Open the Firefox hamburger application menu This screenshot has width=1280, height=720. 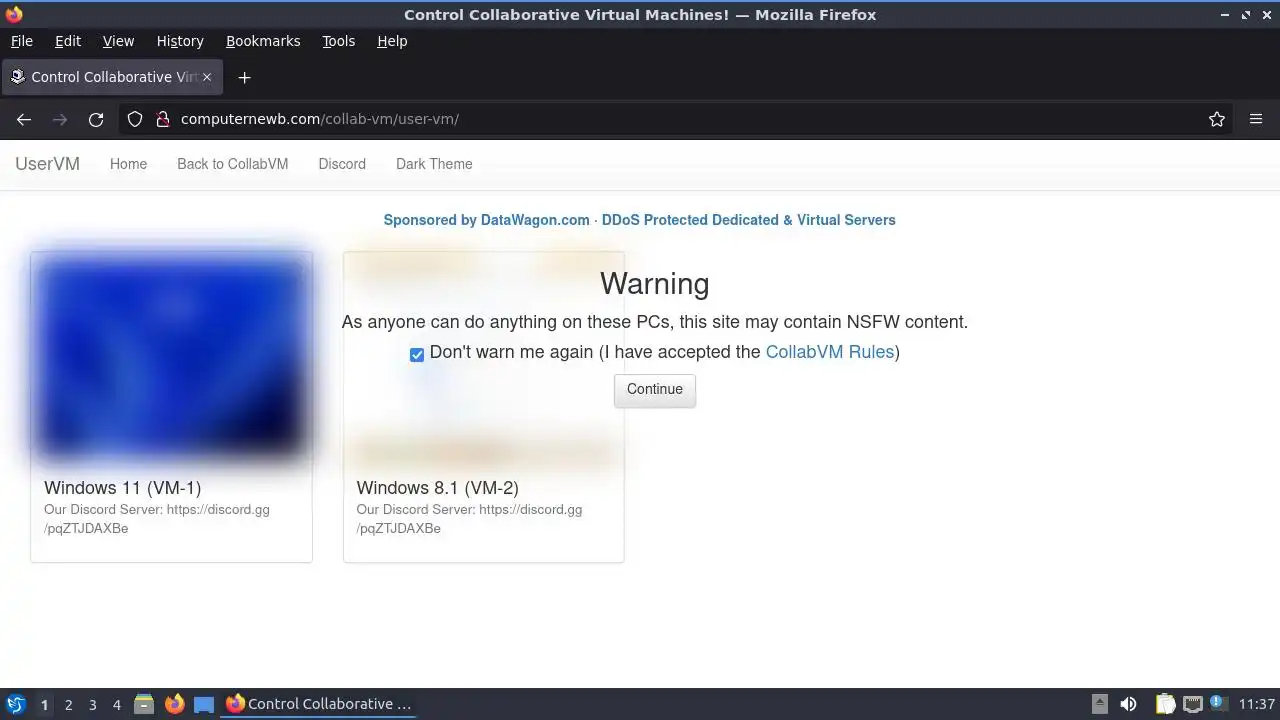(x=1256, y=119)
